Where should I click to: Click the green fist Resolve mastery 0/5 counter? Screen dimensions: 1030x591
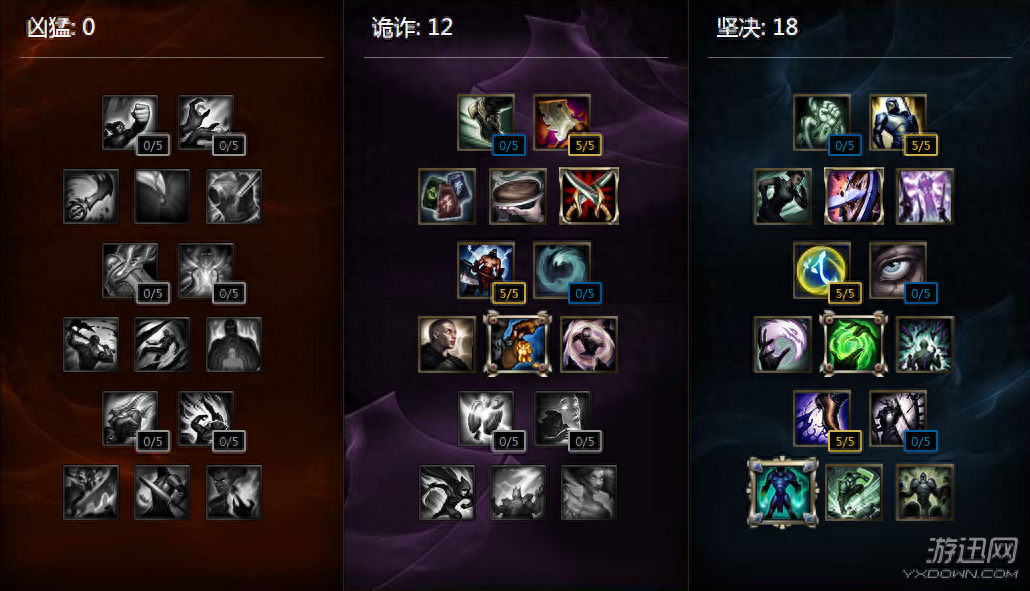(845, 146)
